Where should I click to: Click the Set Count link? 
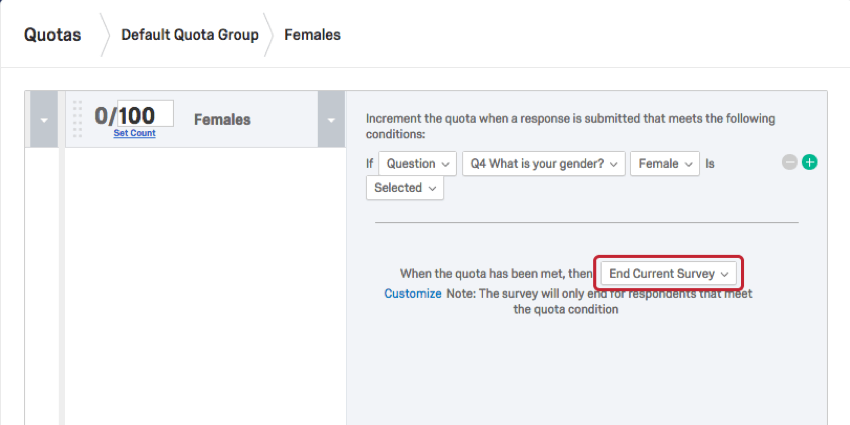[x=134, y=133]
